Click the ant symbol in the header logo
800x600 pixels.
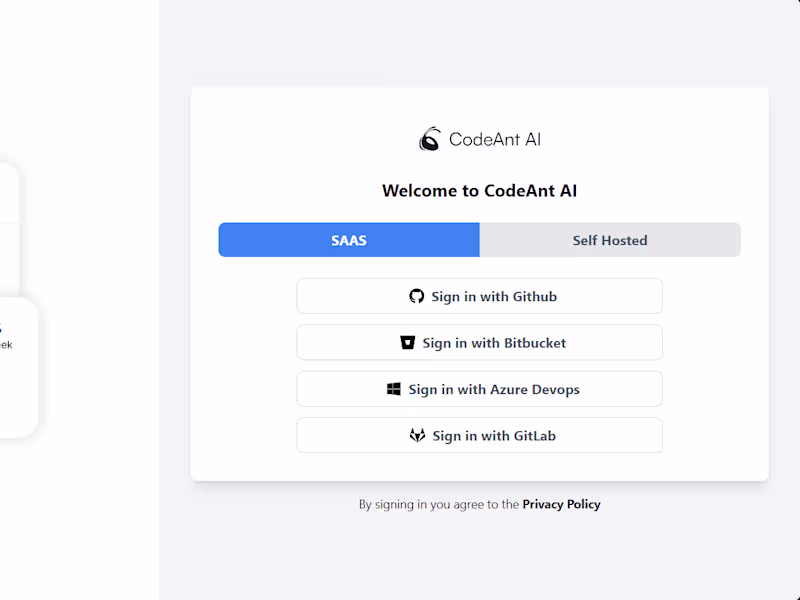point(428,139)
